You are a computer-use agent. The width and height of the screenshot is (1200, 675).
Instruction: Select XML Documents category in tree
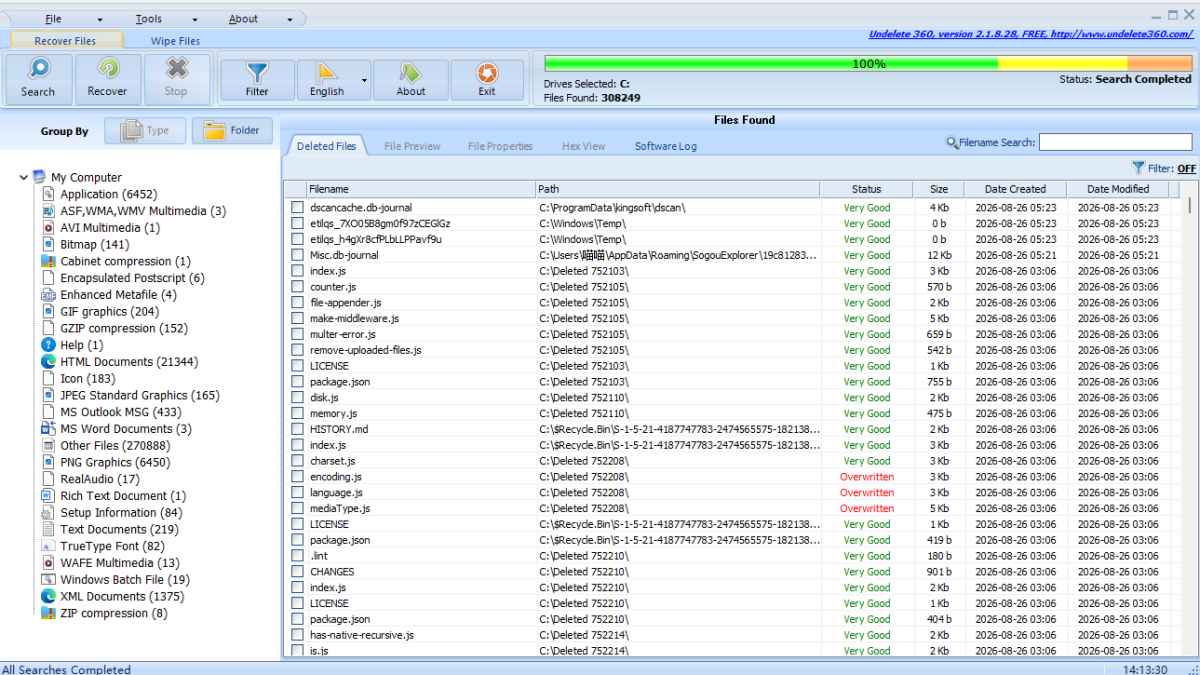(122, 597)
